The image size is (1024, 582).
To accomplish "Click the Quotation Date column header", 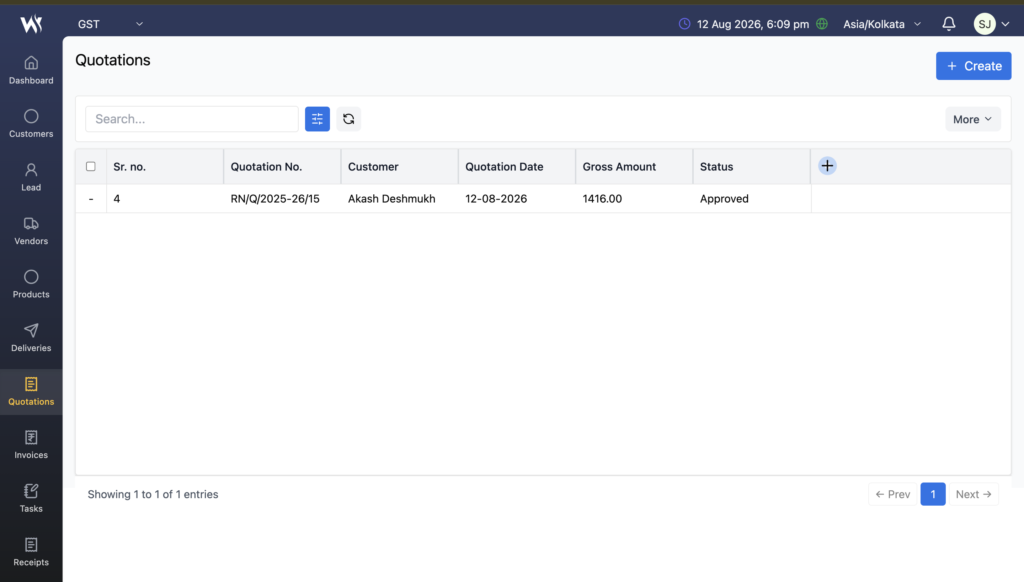I will pyautogui.click(x=517, y=167).
